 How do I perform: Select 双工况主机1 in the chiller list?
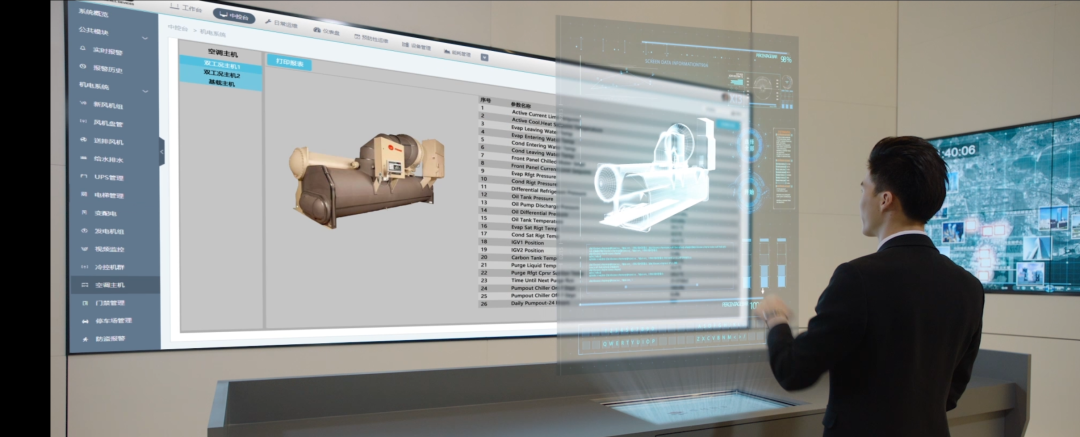221,66
